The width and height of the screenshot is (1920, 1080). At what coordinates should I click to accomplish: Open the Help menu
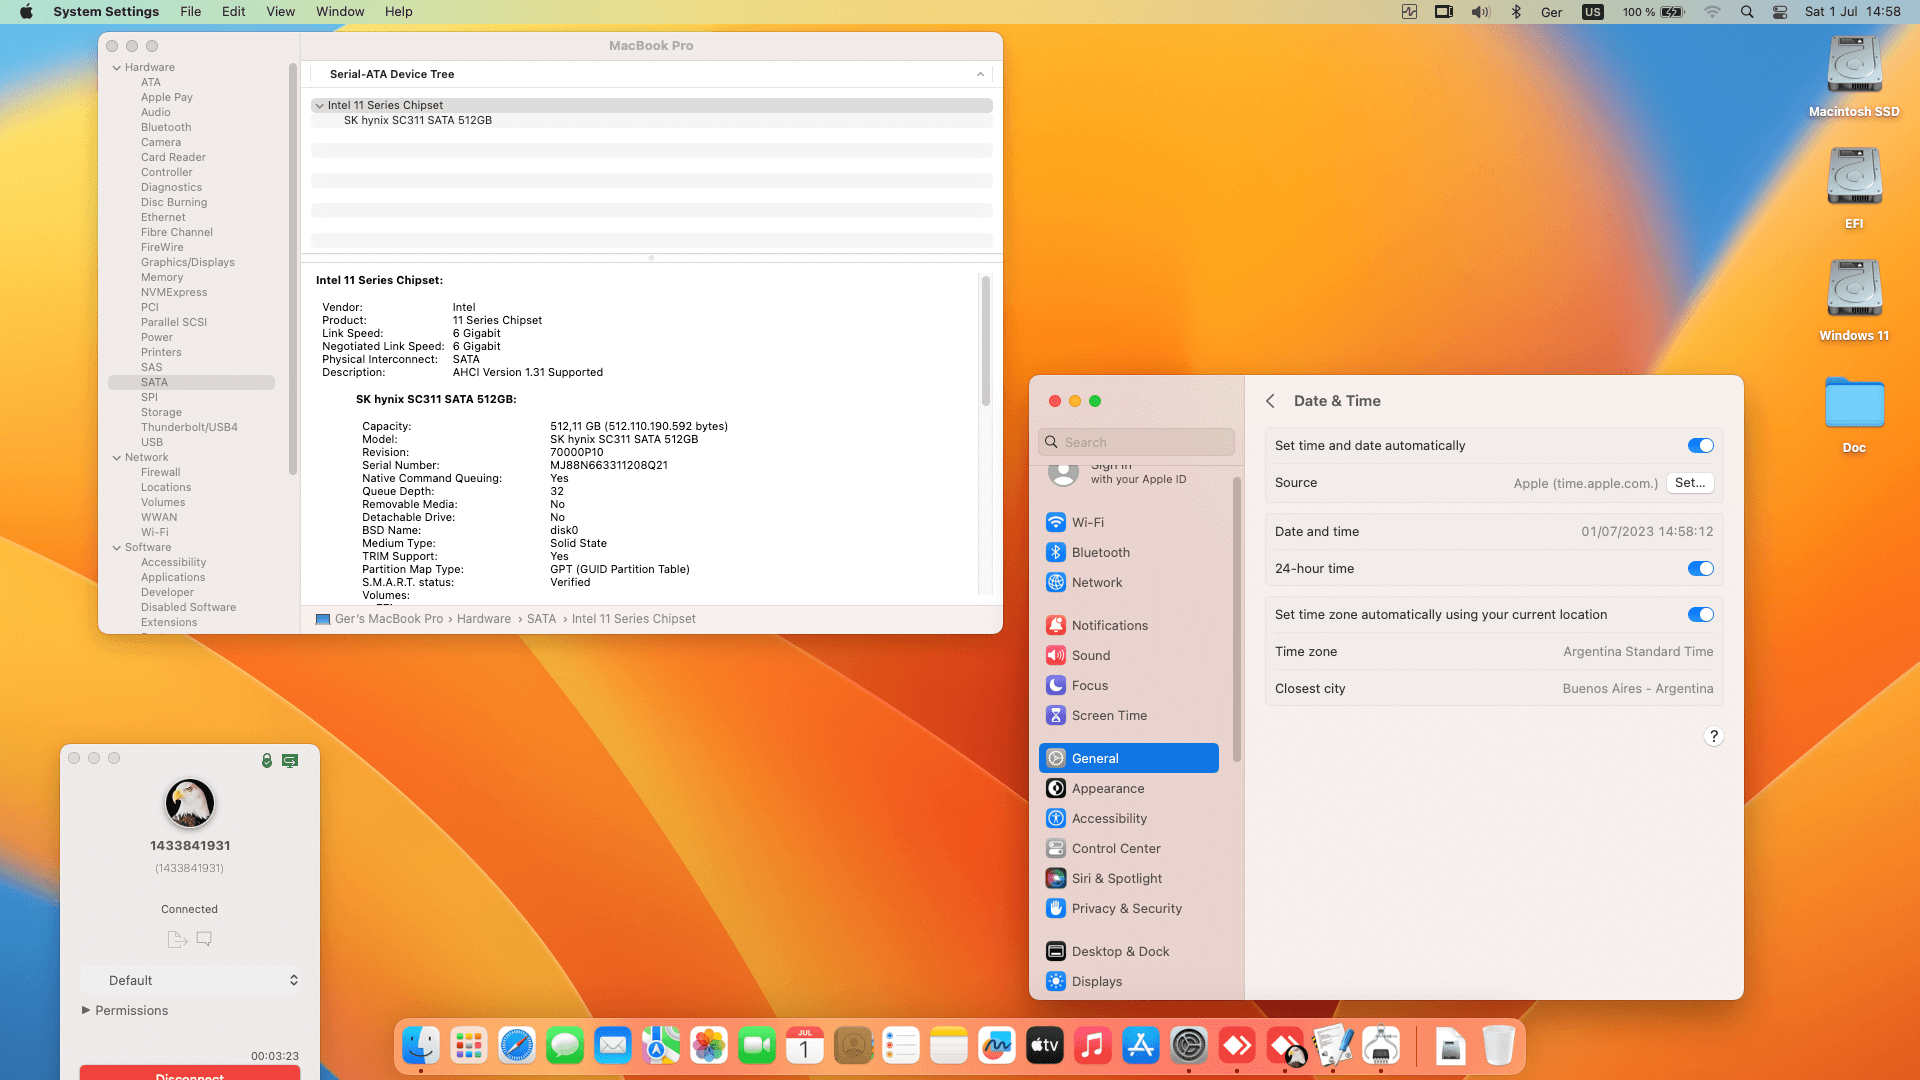pos(399,12)
